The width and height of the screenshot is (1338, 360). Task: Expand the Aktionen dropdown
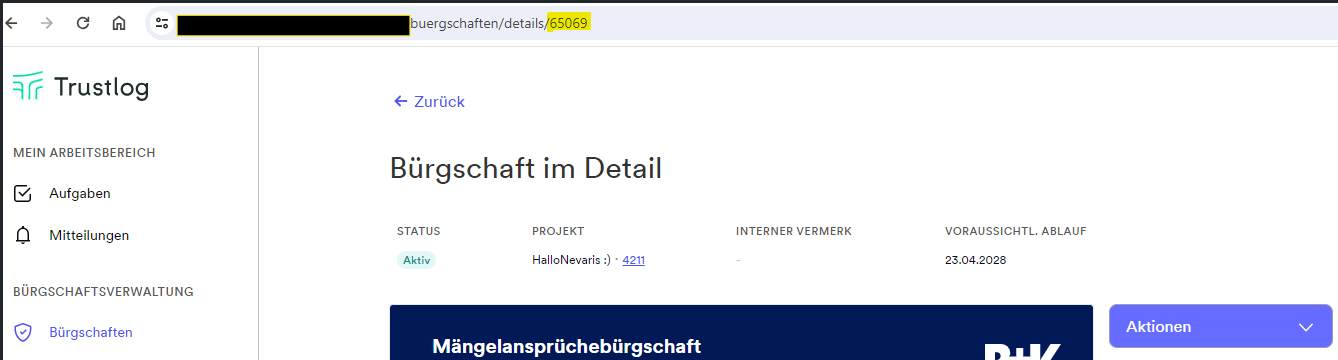[1220, 326]
